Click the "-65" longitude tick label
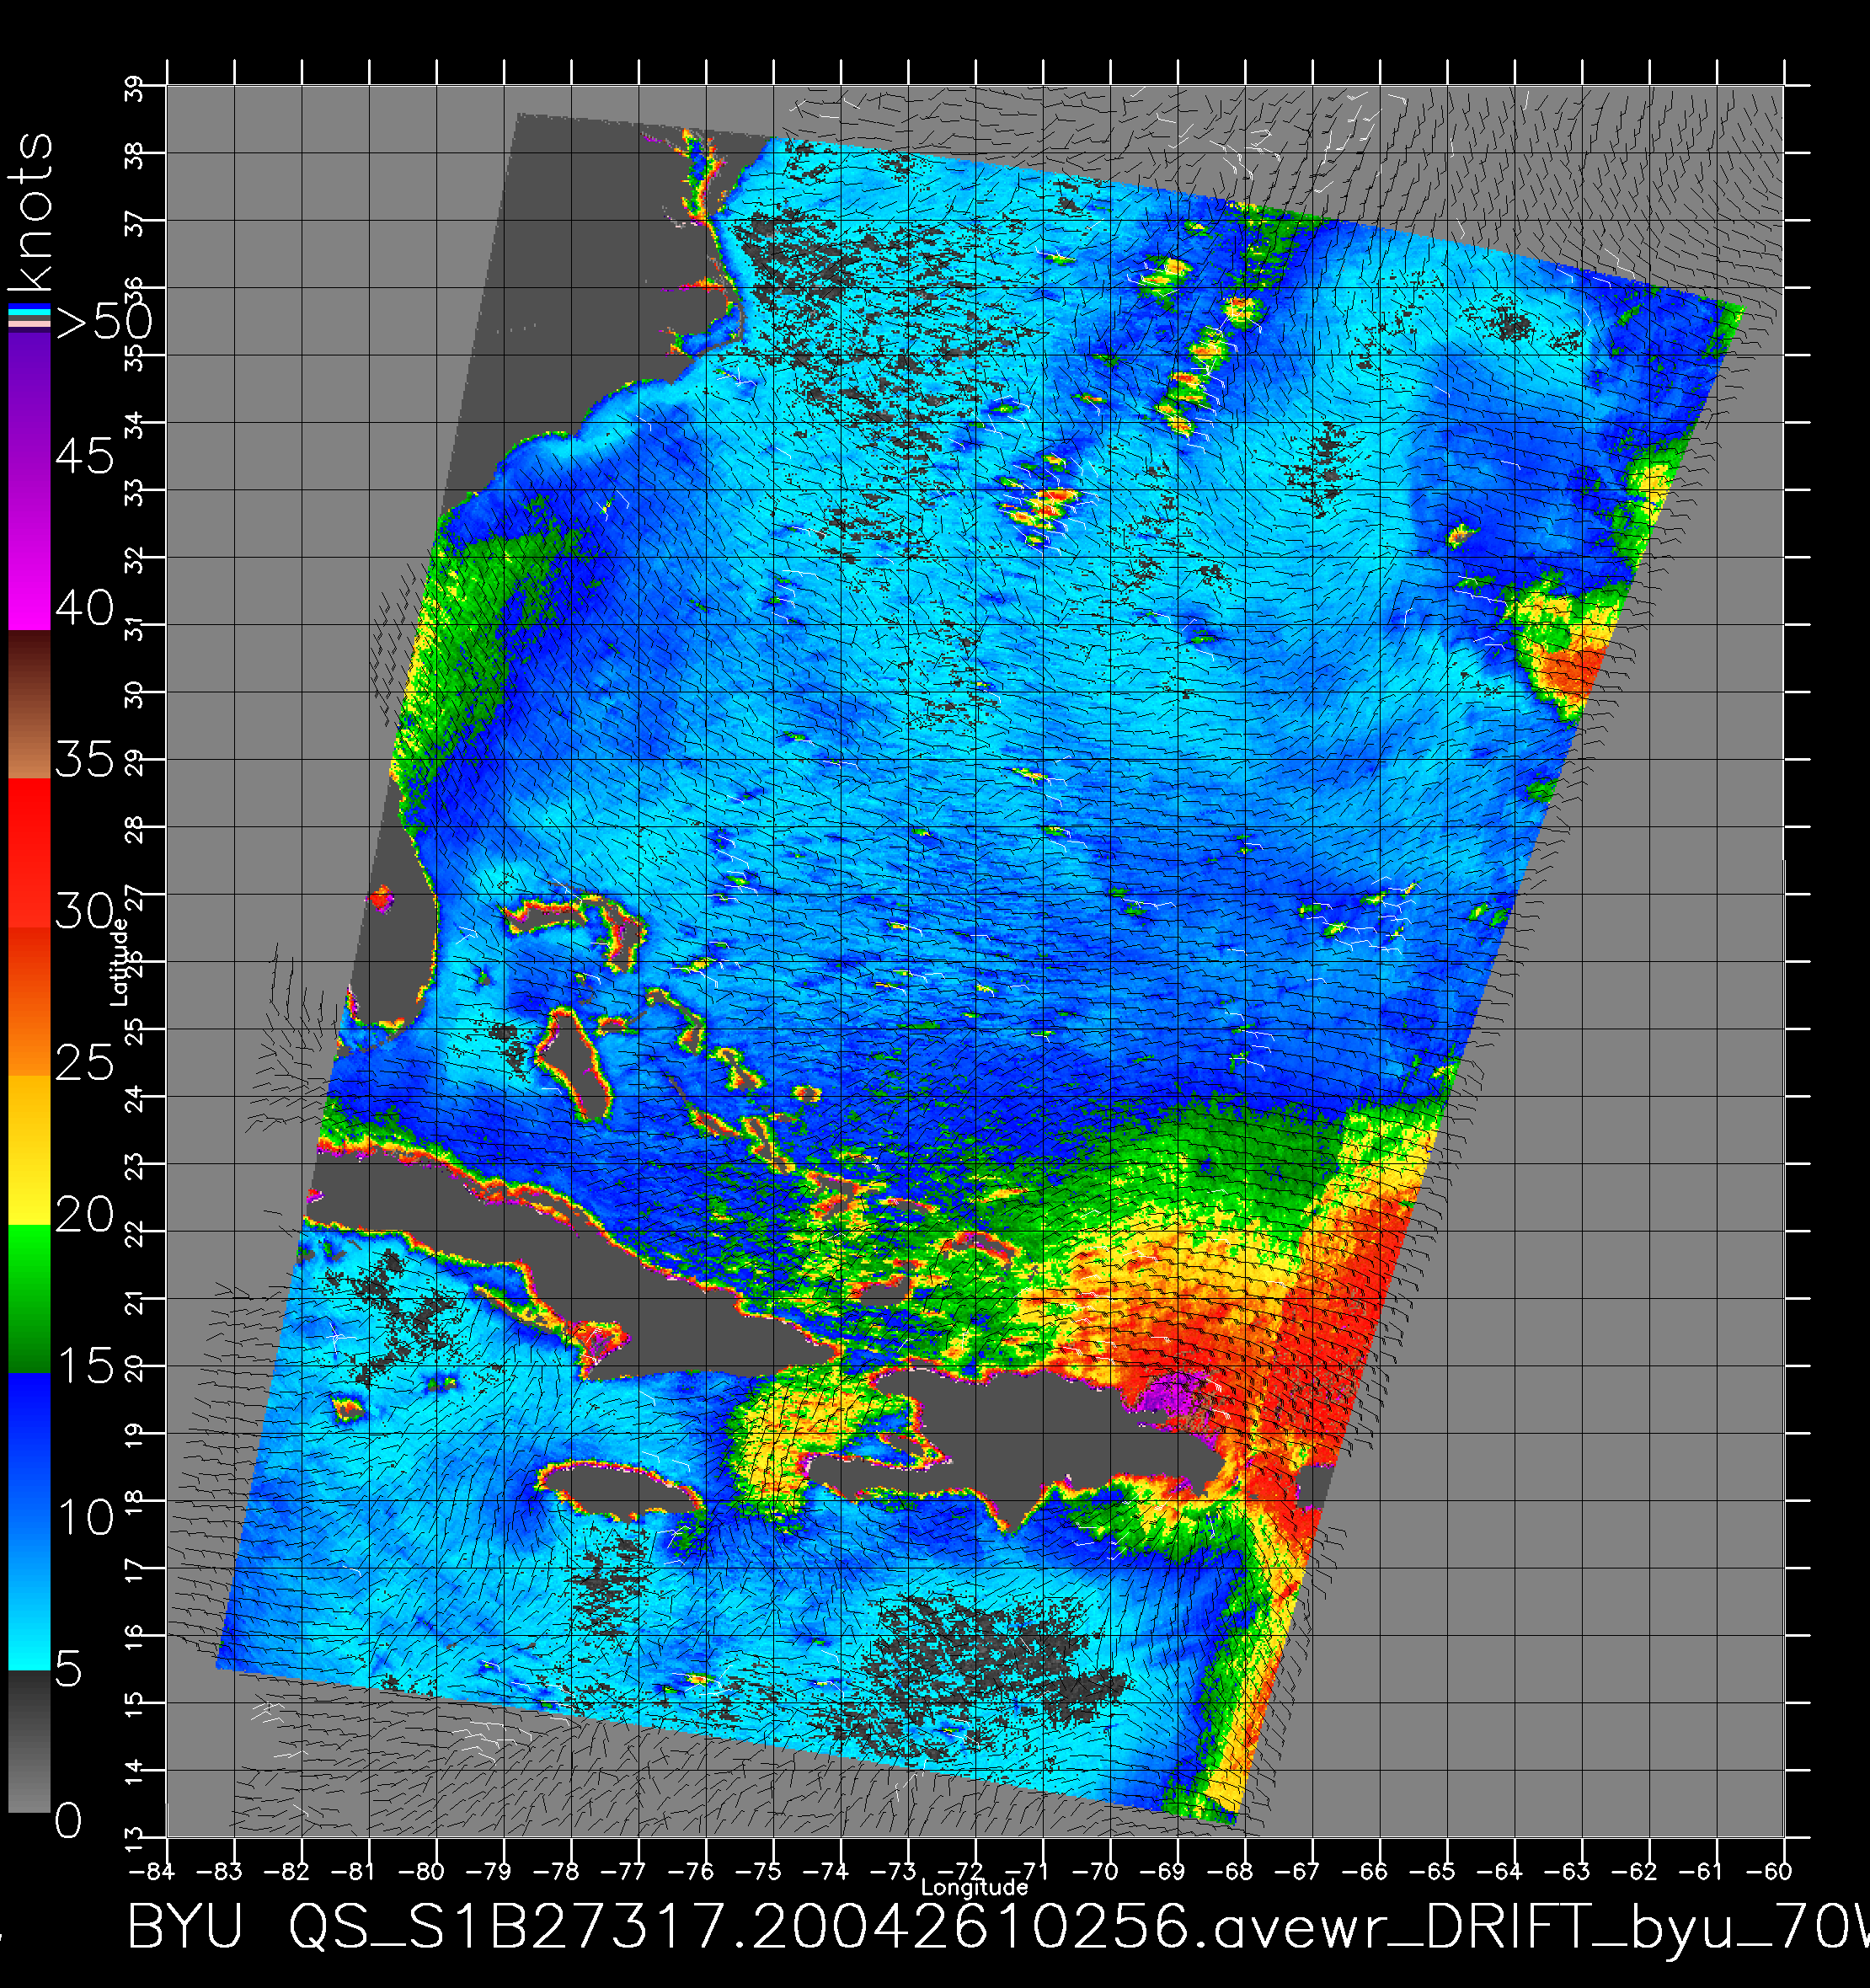1870x1988 pixels. point(1432,1871)
